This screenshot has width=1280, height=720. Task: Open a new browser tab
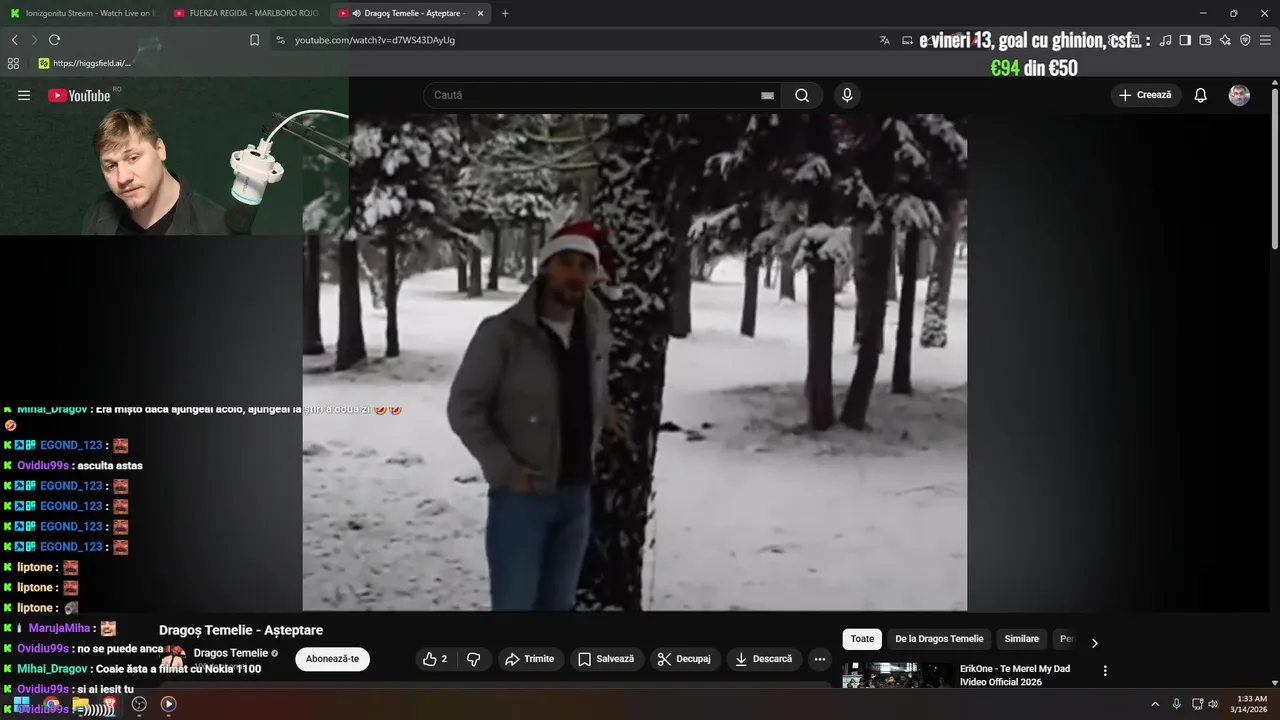[505, 13]
